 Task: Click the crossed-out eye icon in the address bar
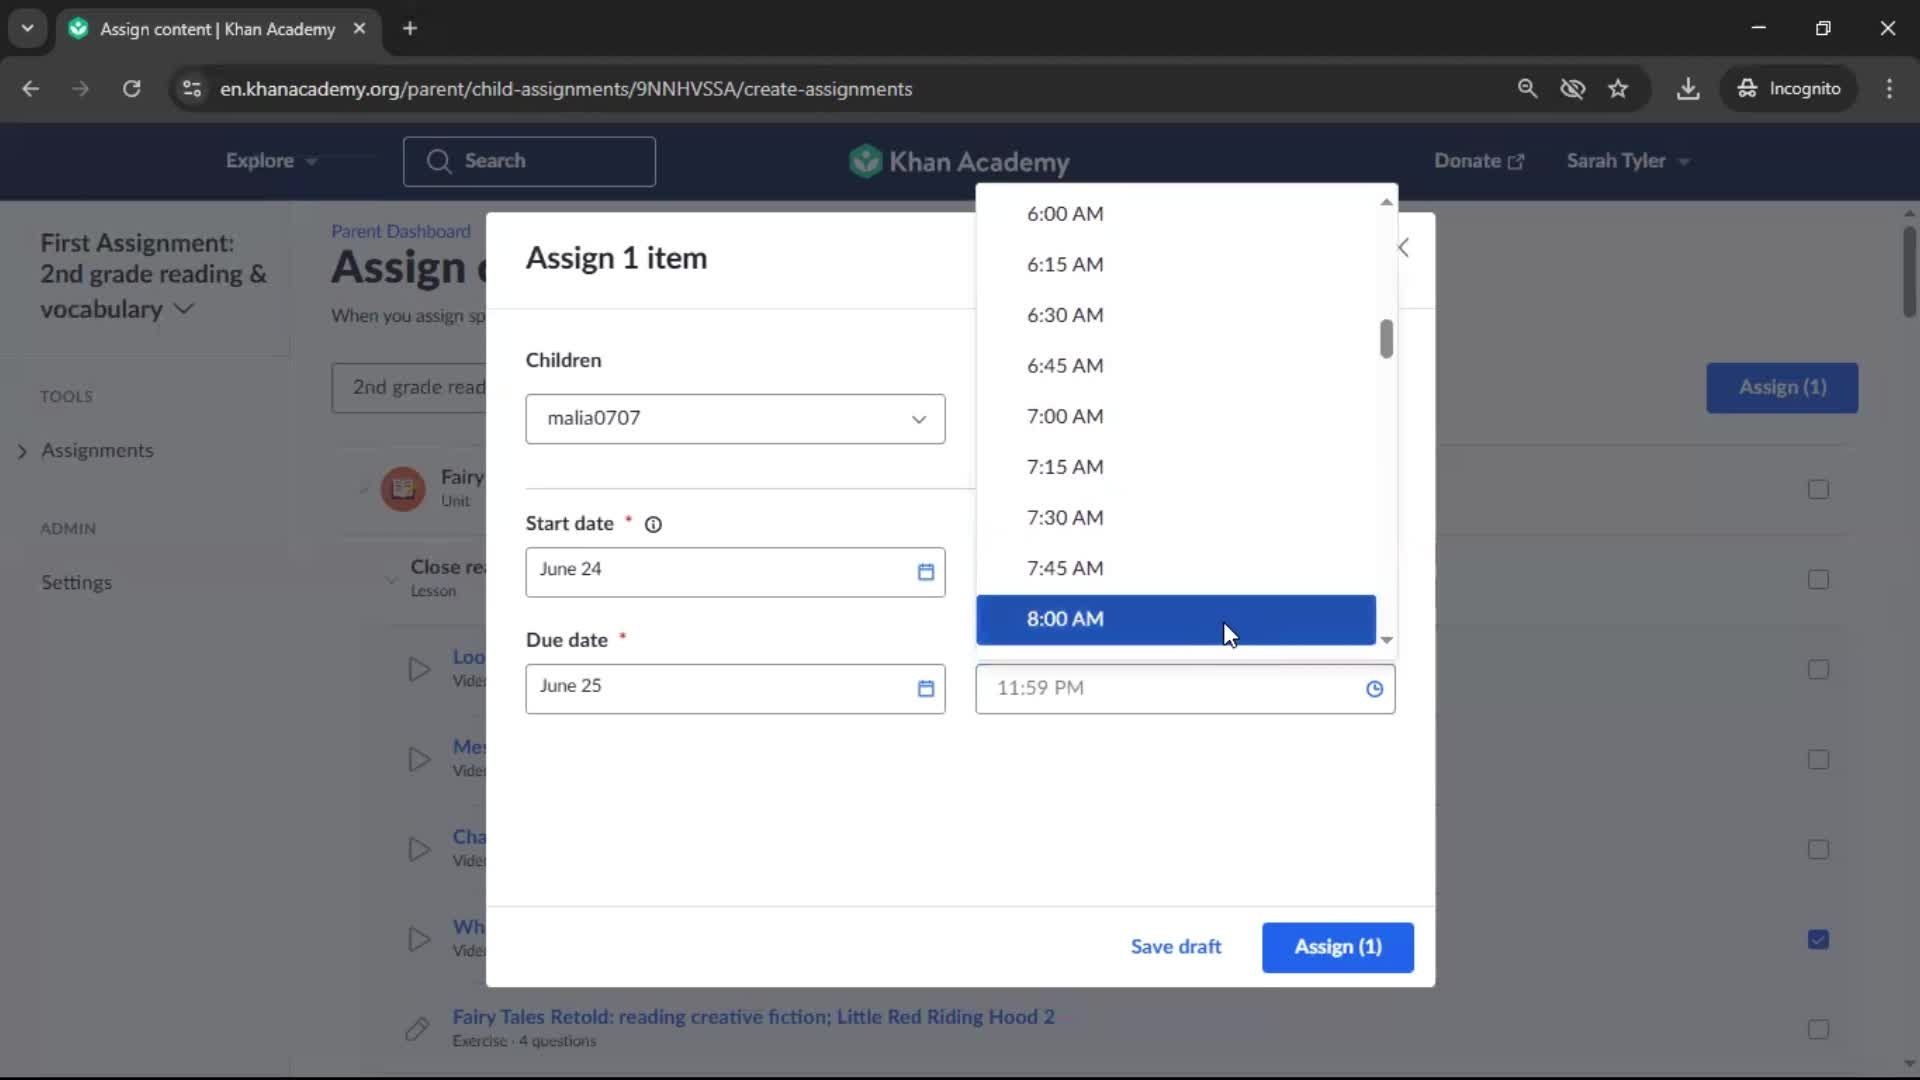1573,89
